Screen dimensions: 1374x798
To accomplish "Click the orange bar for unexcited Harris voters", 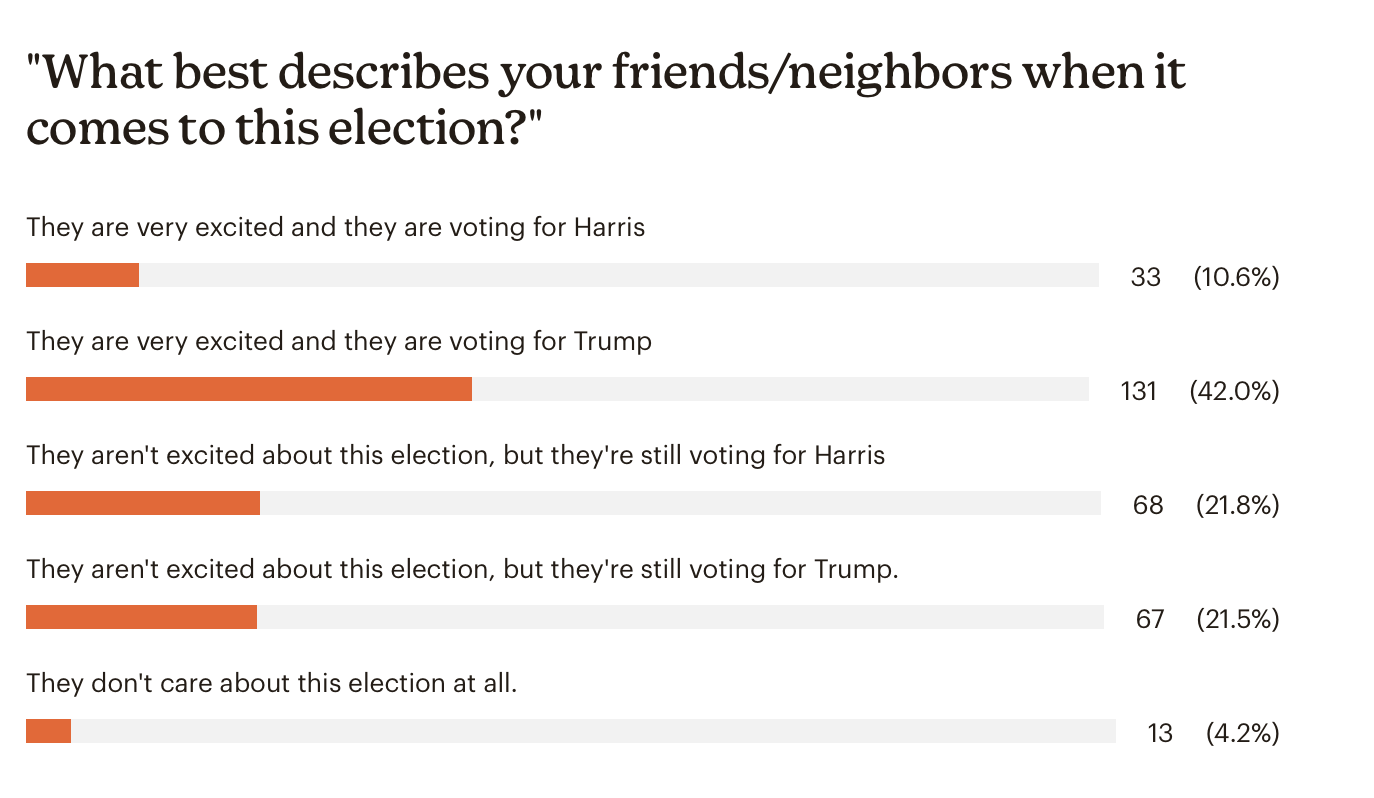I will point(143,503).
